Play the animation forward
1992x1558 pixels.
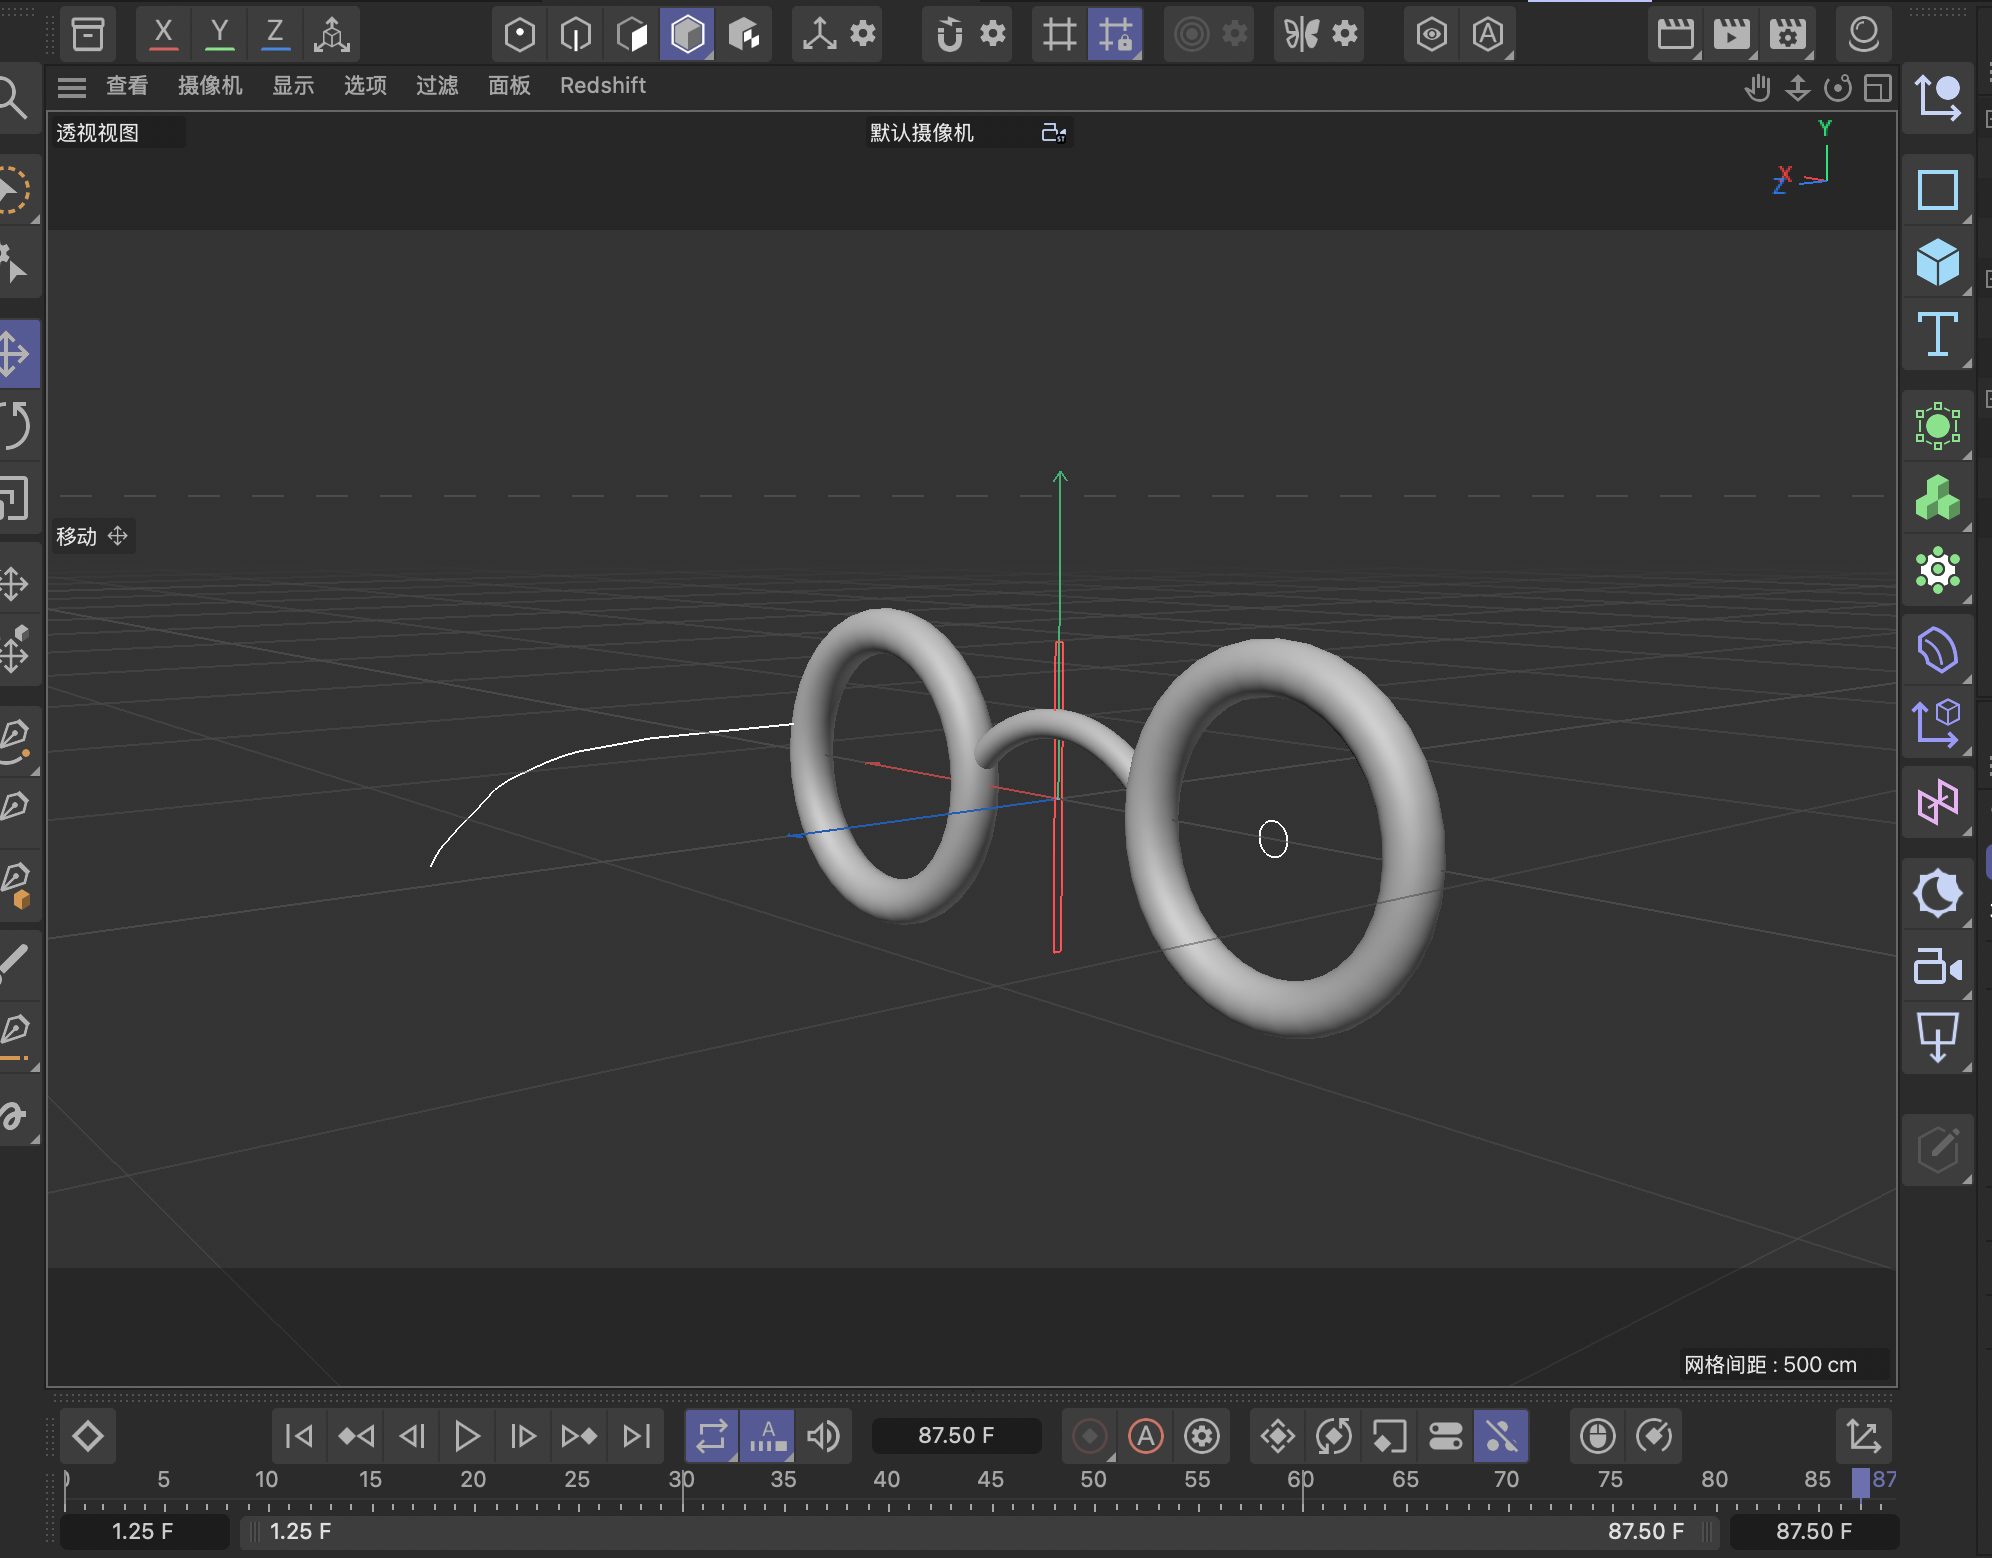[467, 1436]
